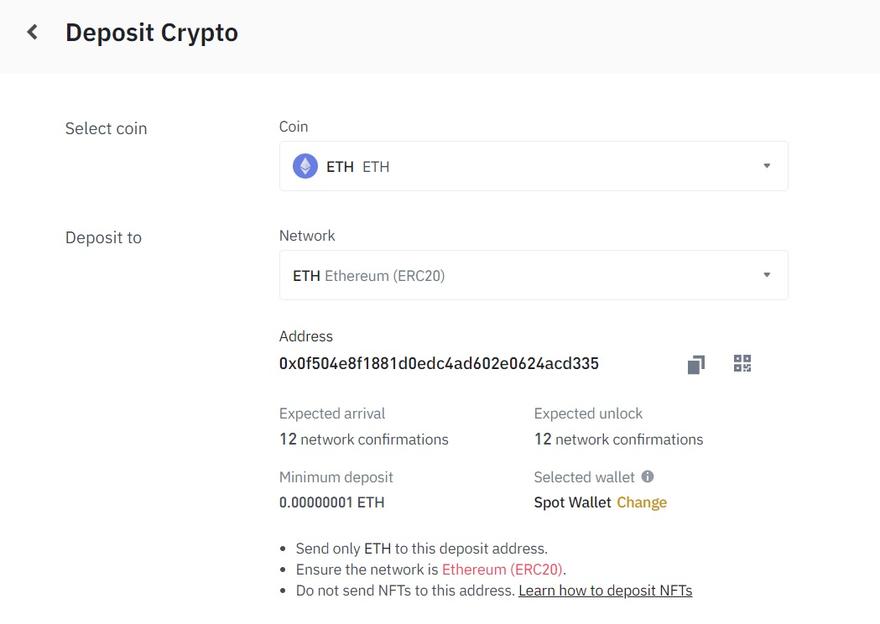Screen dimensions: 880x624
Task: Open the Selected wallet info tooltip
Action: [646, 476]
